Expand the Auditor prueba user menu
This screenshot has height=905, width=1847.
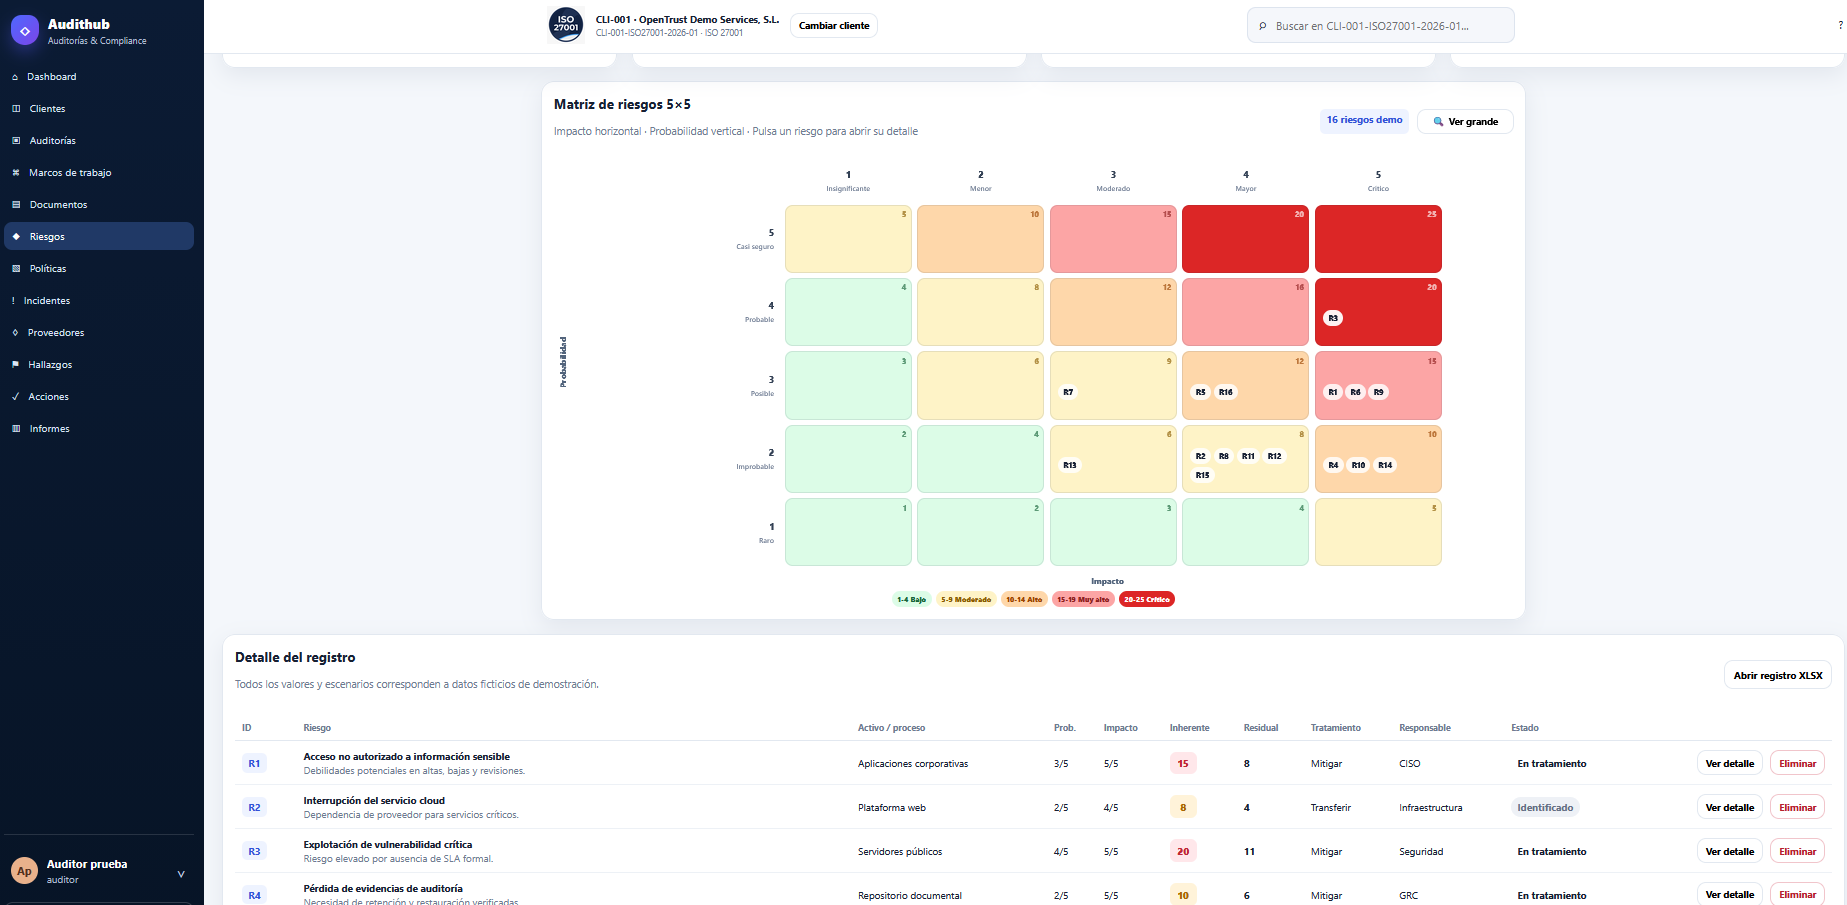[181, 874]
